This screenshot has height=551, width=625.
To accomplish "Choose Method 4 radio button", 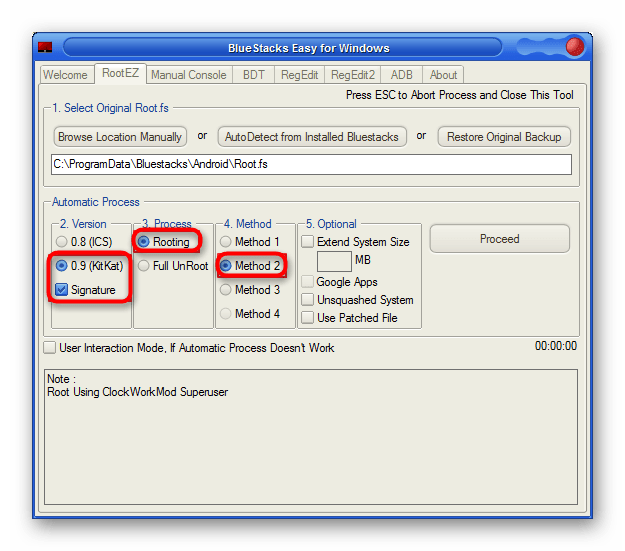I will click(250, 314).
